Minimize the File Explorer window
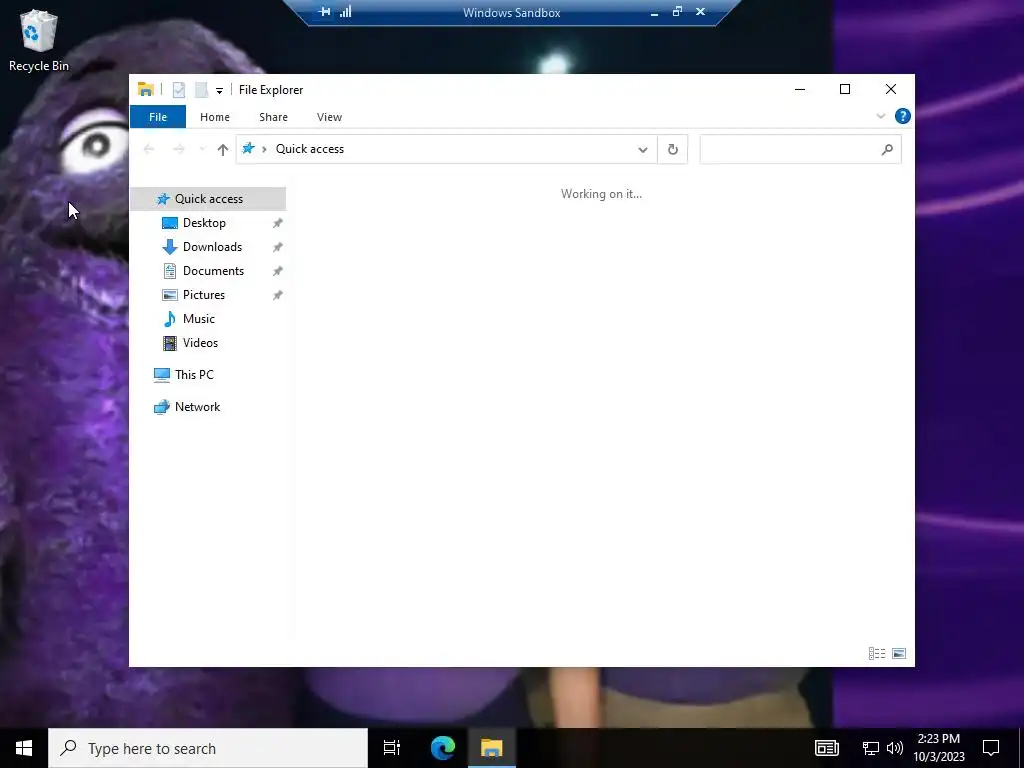Image resolution: width=1024 pixels, height=768 pixels. (x=800, y=89)
